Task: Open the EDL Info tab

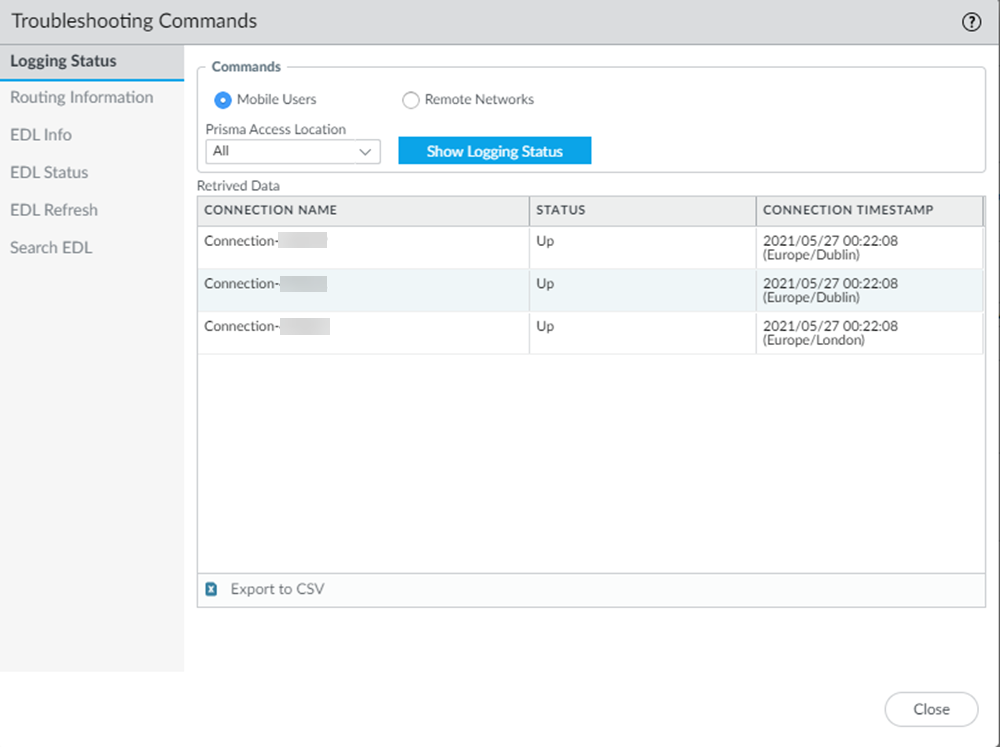Action: coord(41,135)
